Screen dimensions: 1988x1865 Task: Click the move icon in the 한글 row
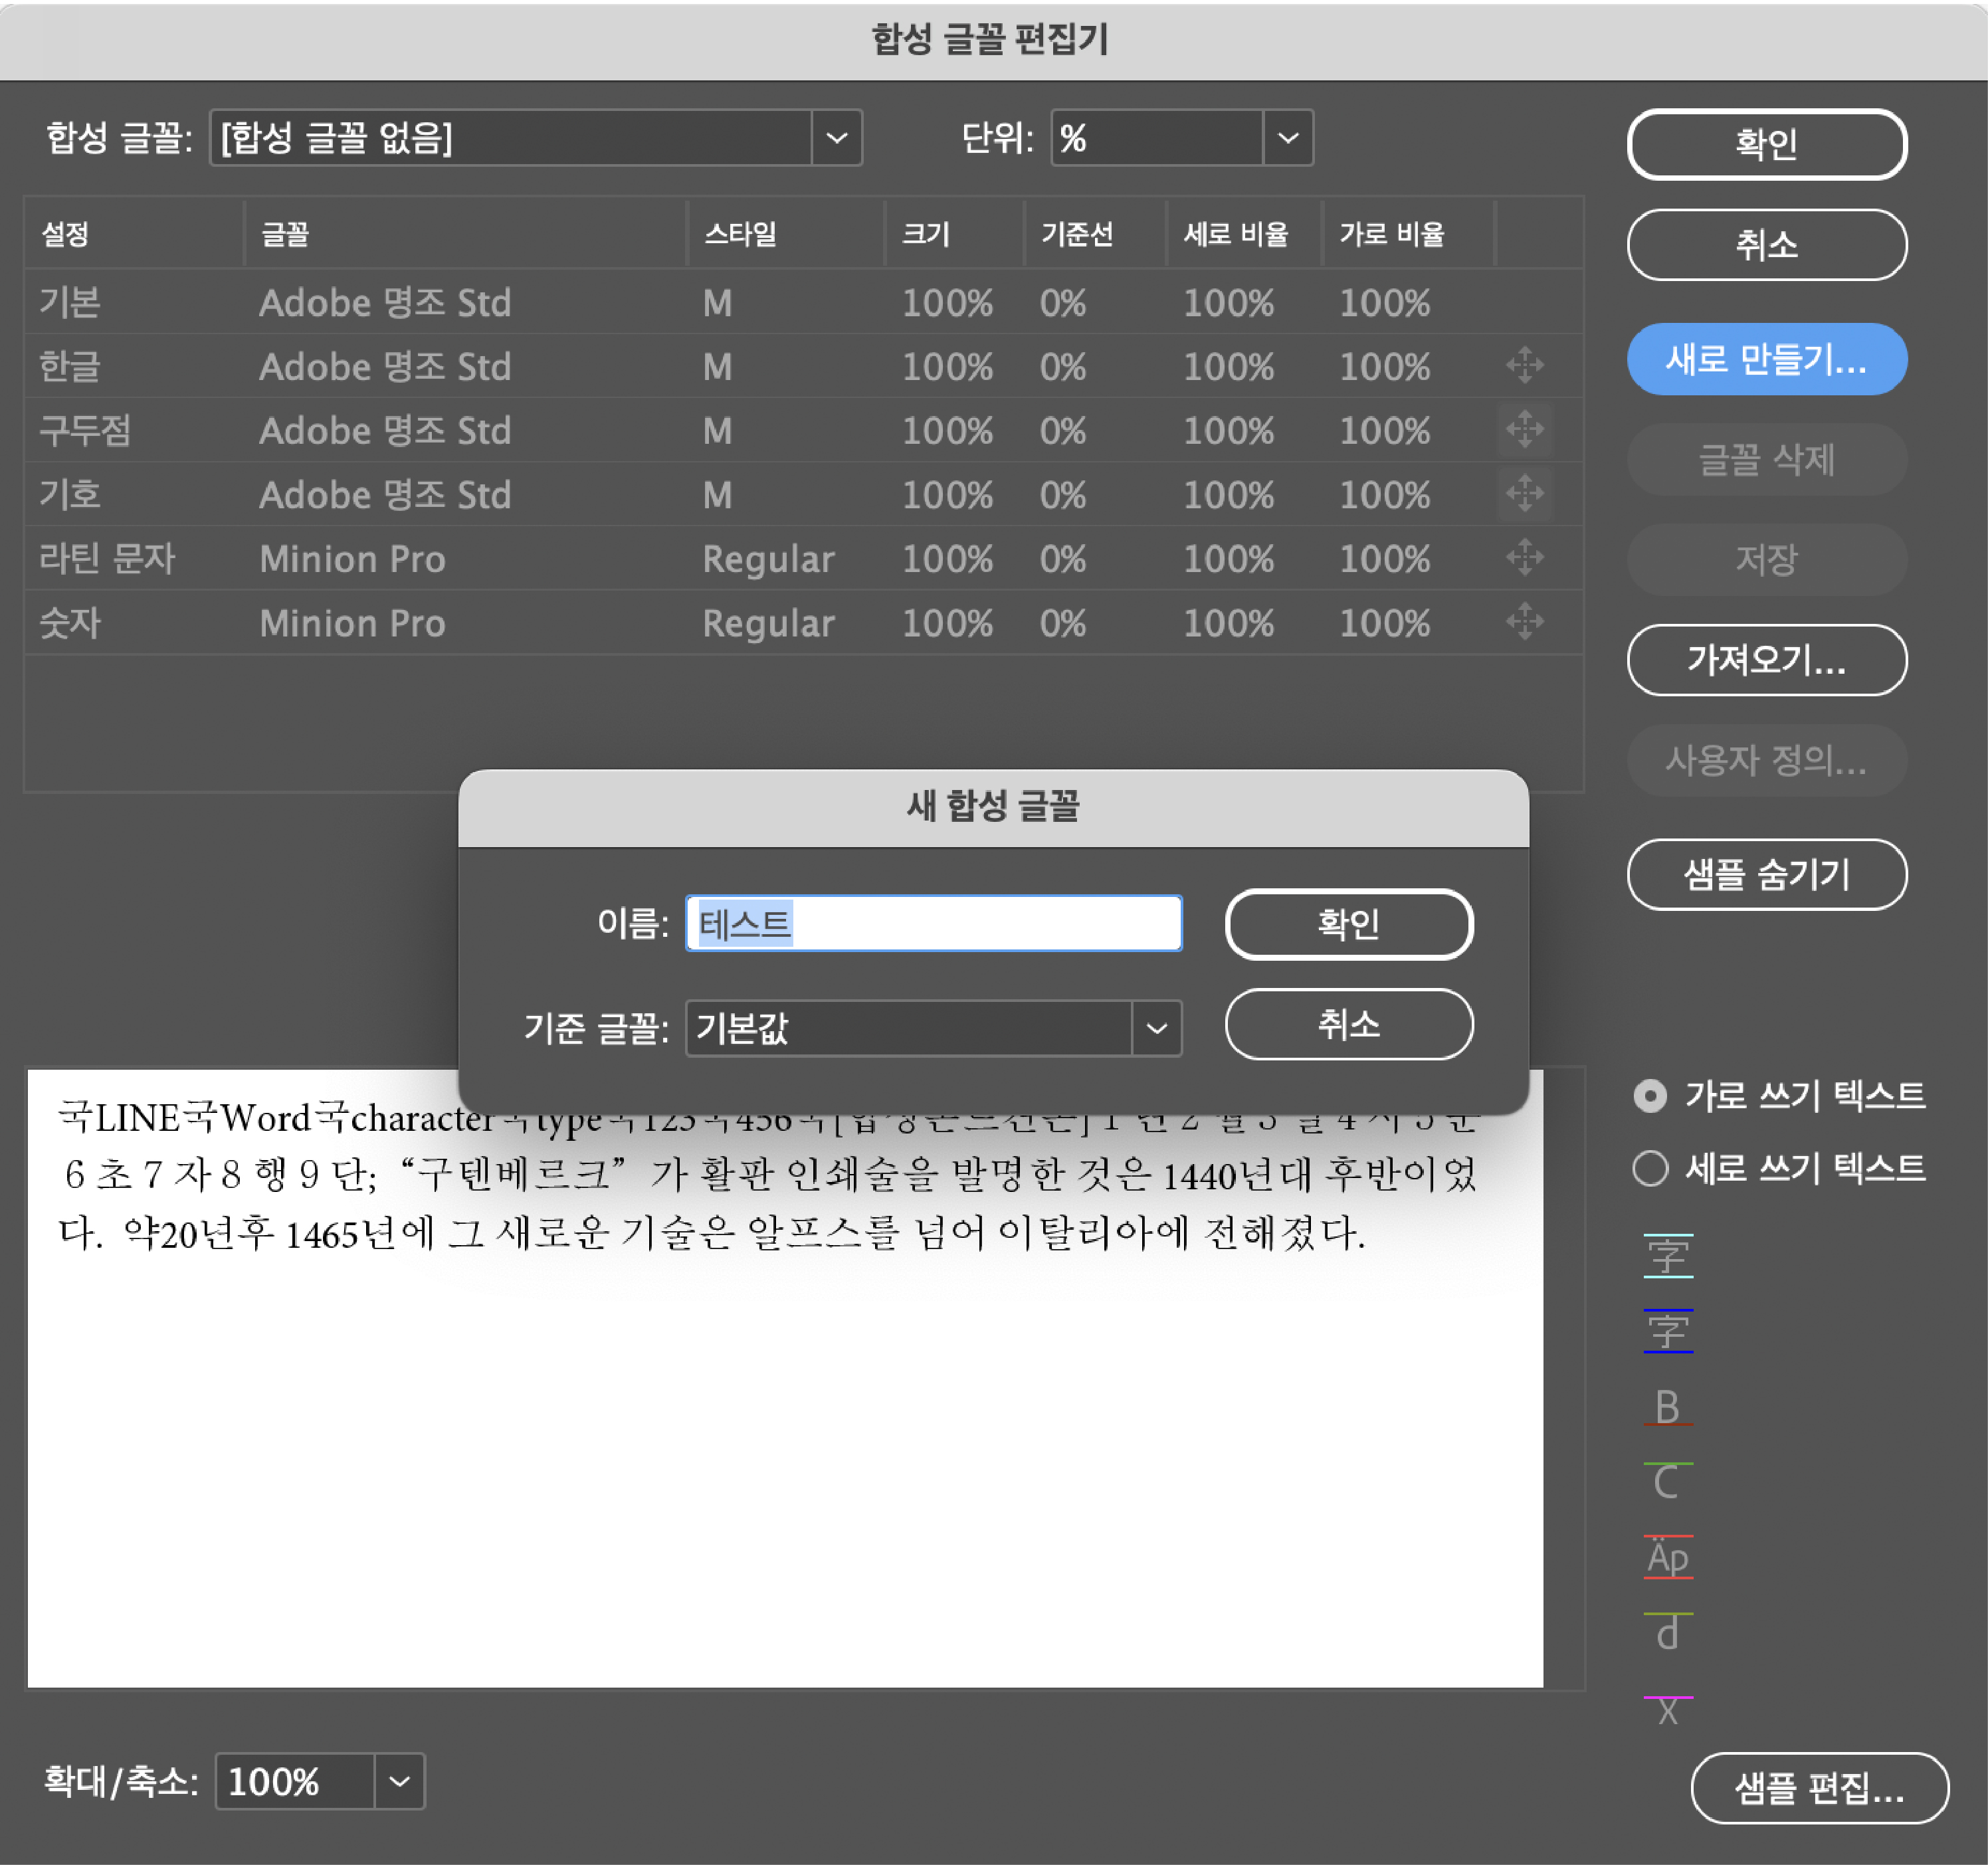coord(1524,365)
